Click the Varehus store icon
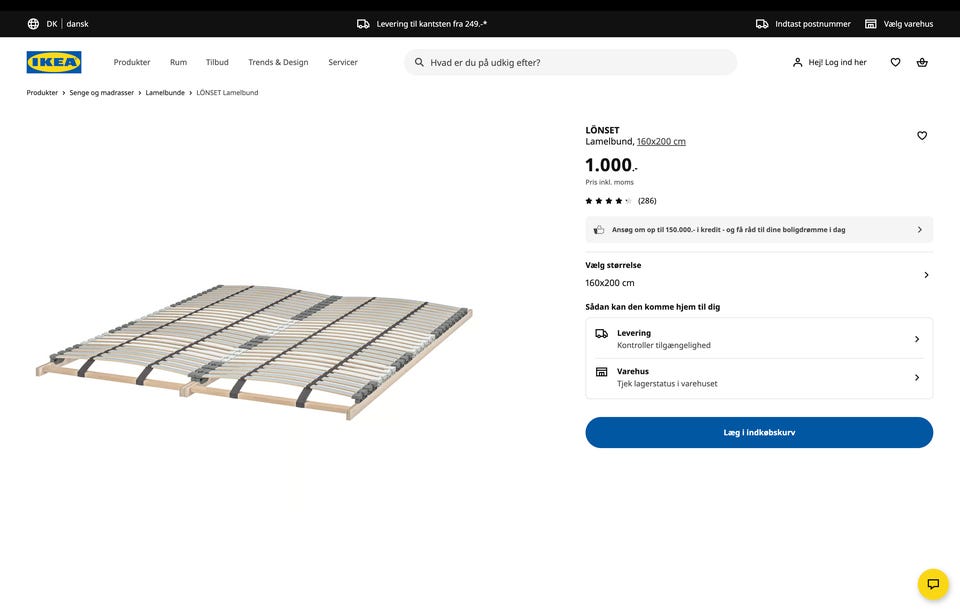960x611 pixels. (601, 372)
